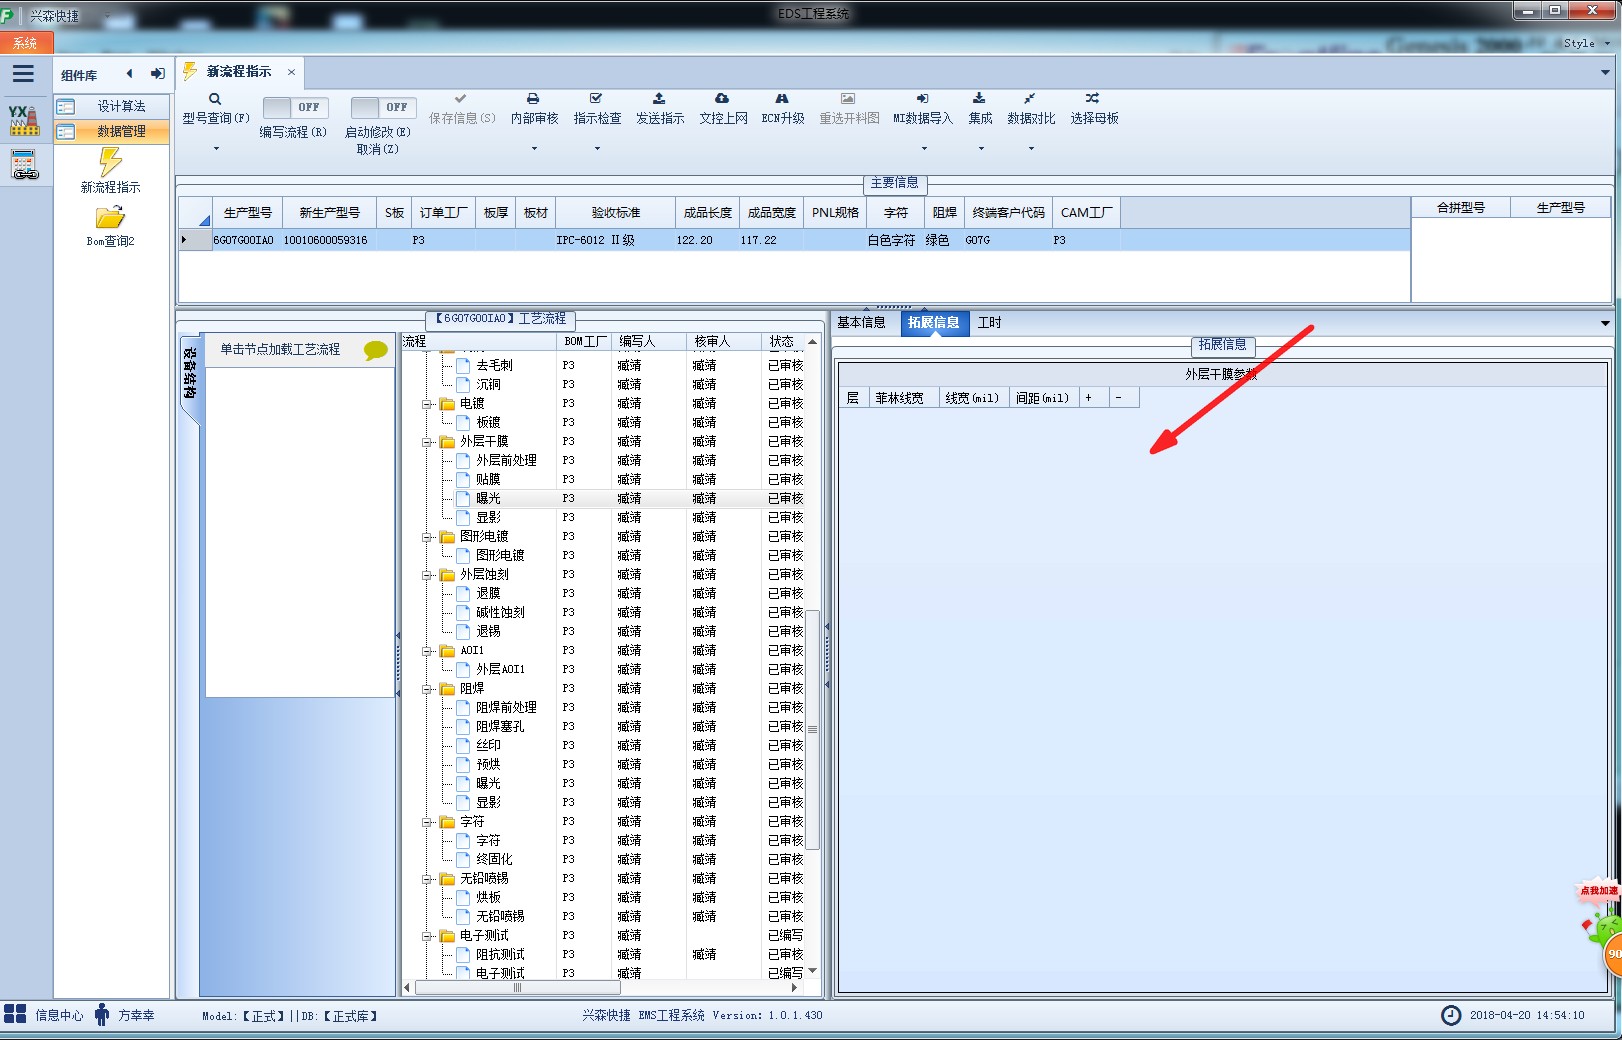Click the user icon for 方幸幸
This screenshot has height=1040, width=1622.
click(x=102, y=1015)
